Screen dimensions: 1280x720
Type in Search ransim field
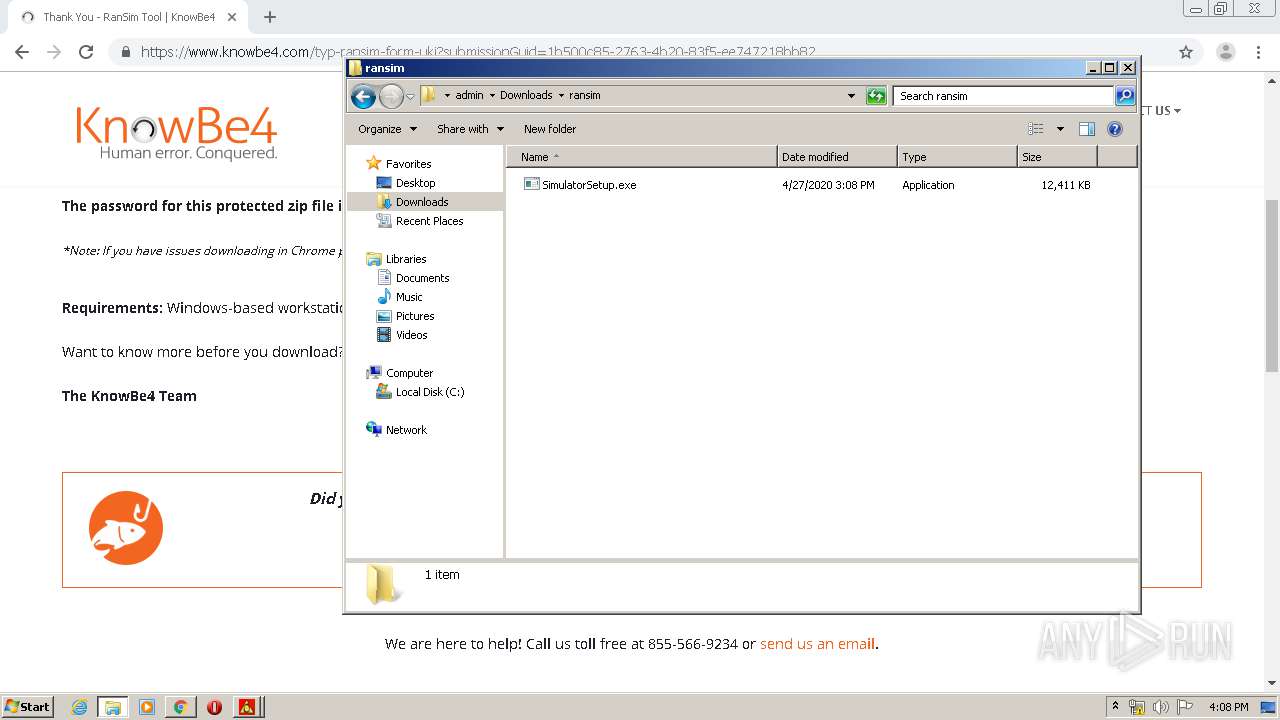click(x=1003, y=96)
